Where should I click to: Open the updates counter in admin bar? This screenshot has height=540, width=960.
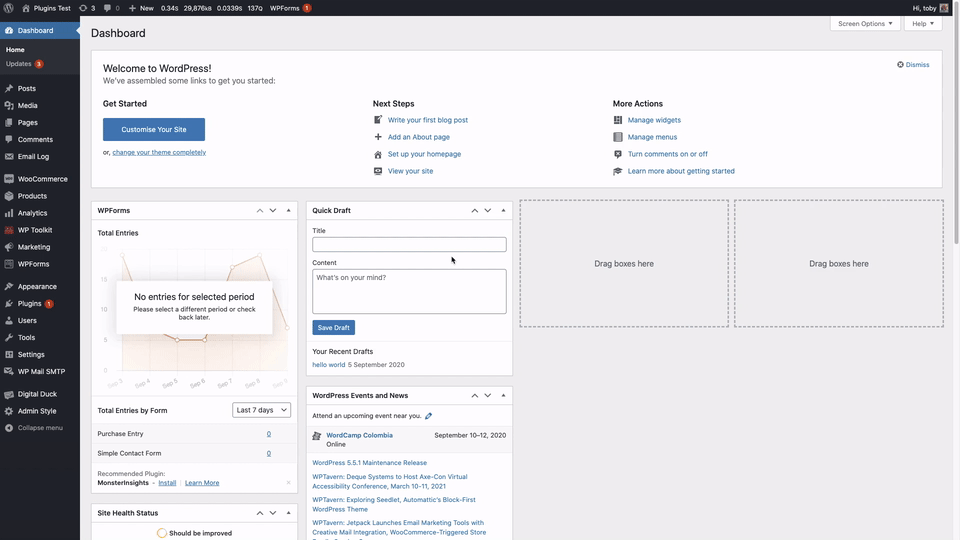coord(87,8)
